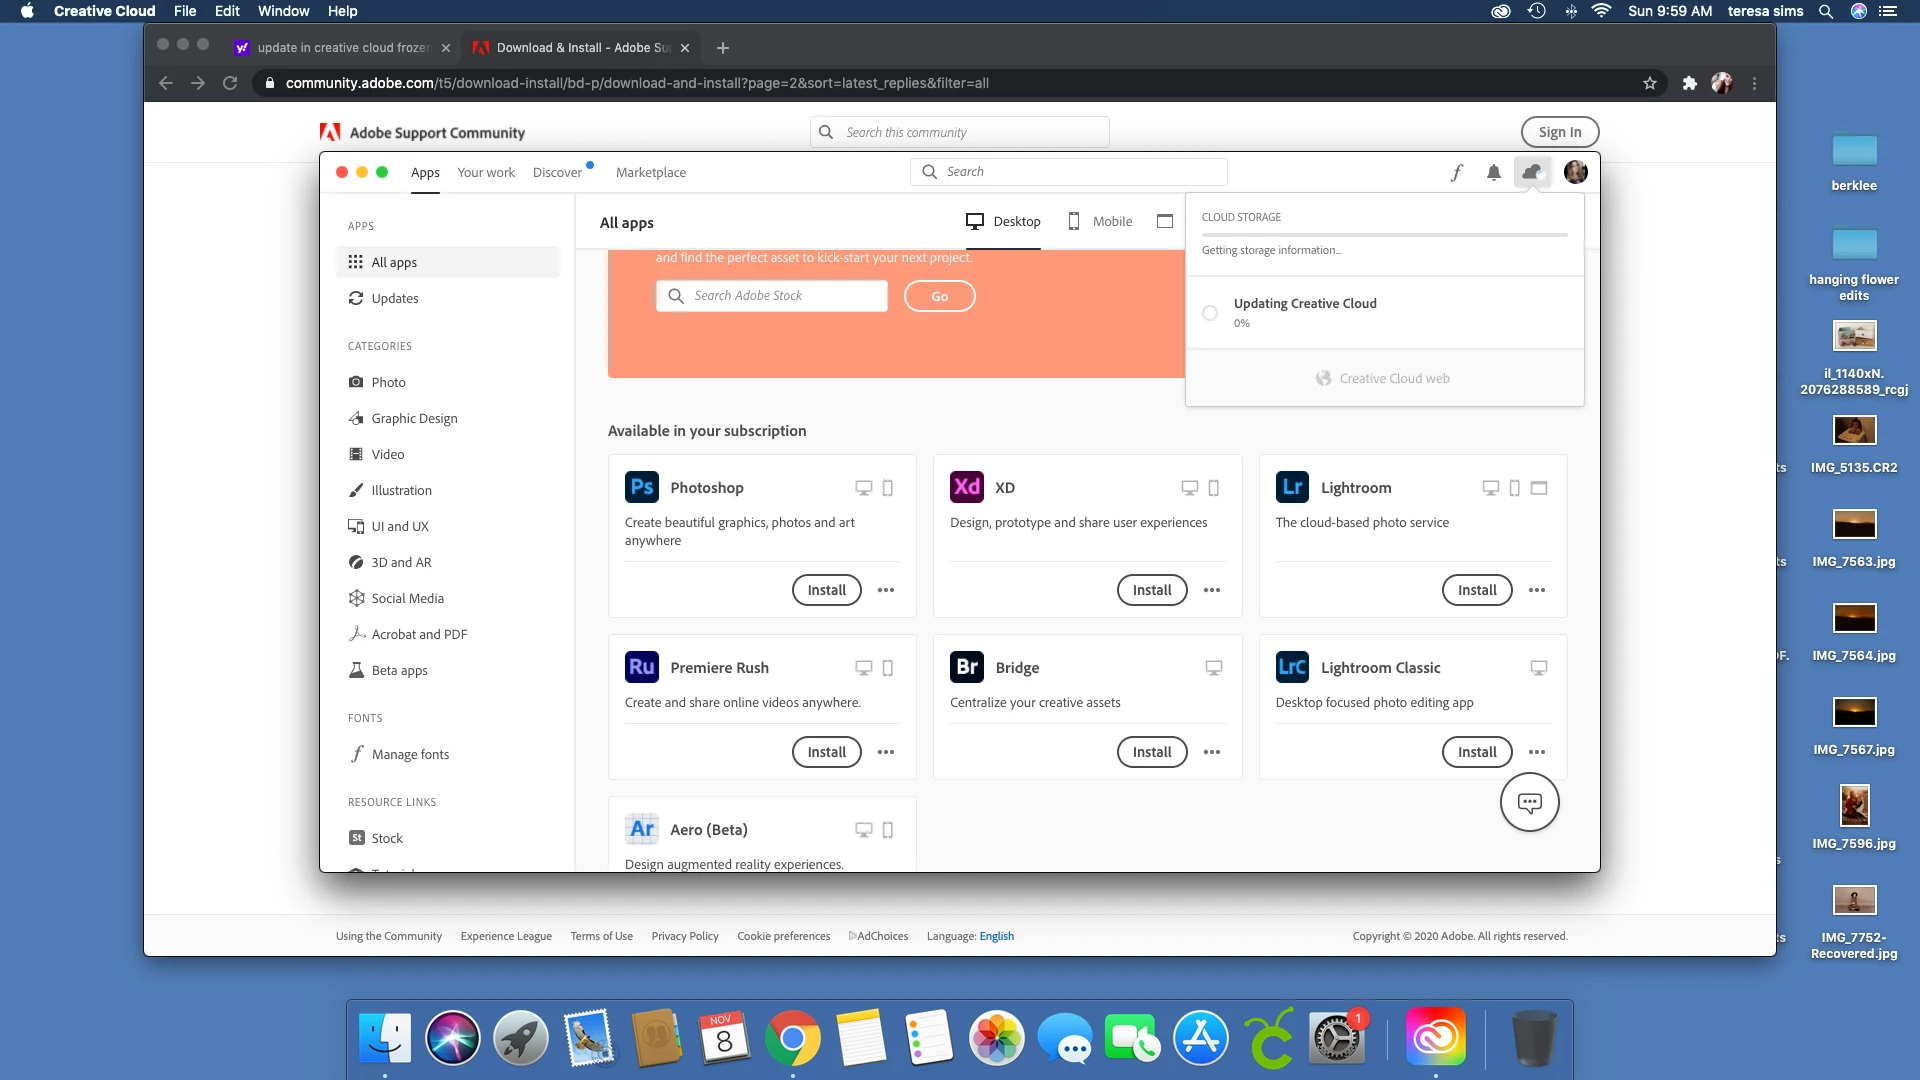Image resolution: width=1920 pixels, height=1080 pixels.
Task: Click the Premiere Rush app icon
Action: pos(642,667)
